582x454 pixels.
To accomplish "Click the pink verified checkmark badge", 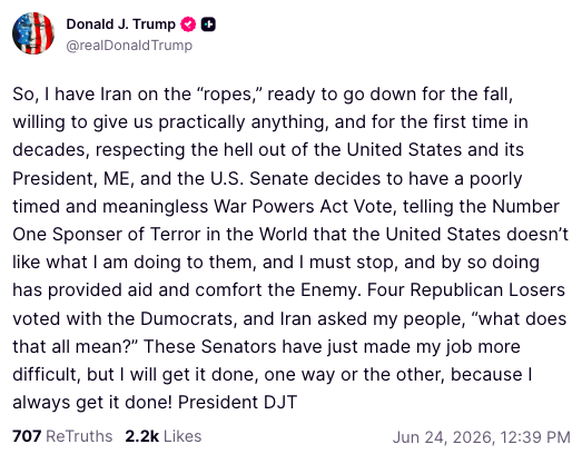I will 188,25.
